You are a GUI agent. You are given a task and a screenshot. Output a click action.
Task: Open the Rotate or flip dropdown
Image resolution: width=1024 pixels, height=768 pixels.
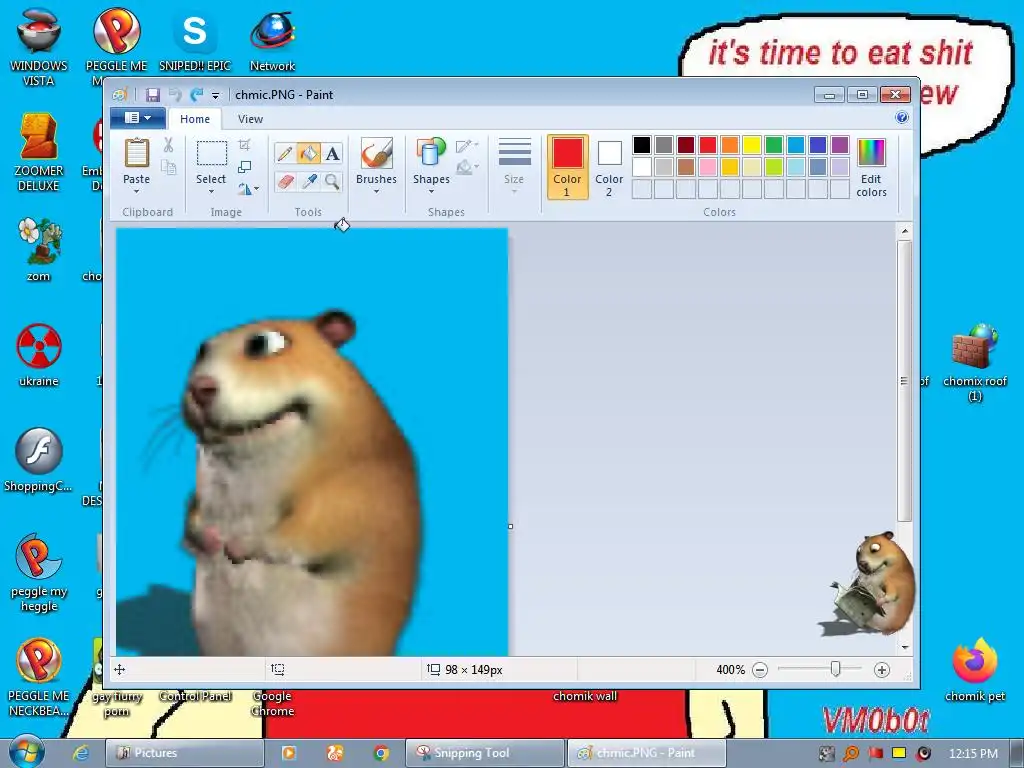248,189
